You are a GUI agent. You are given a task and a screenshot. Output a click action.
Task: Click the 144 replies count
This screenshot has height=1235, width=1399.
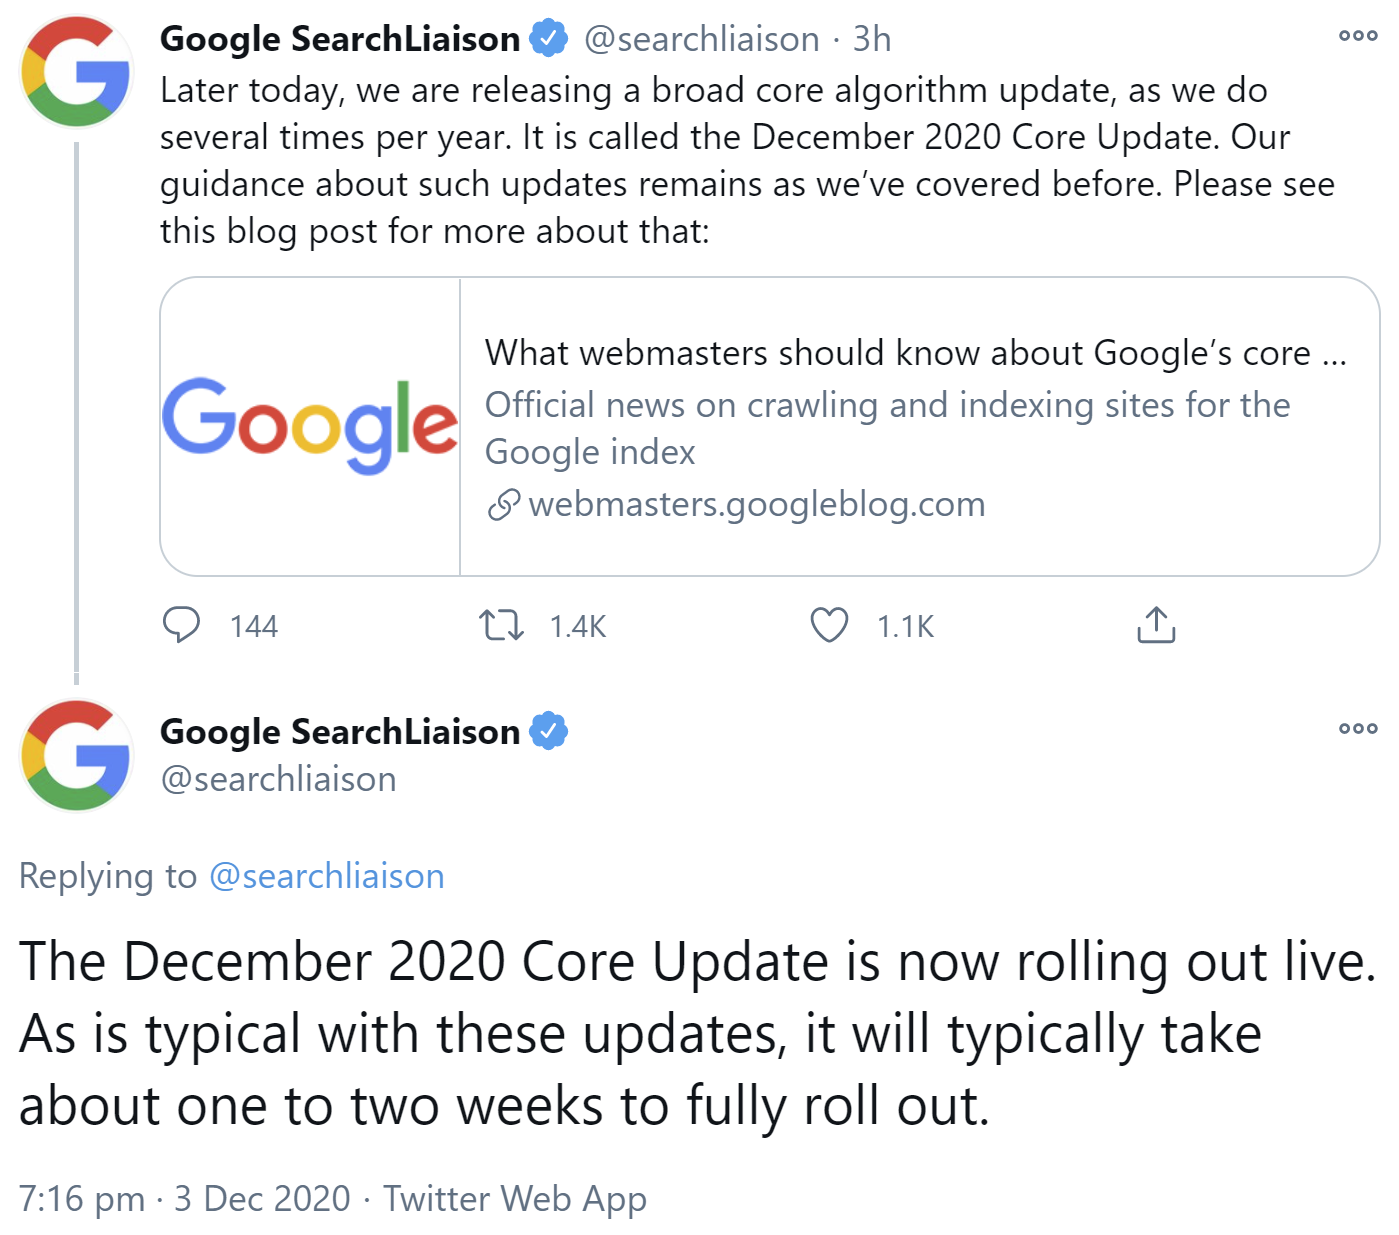[253, 626]
